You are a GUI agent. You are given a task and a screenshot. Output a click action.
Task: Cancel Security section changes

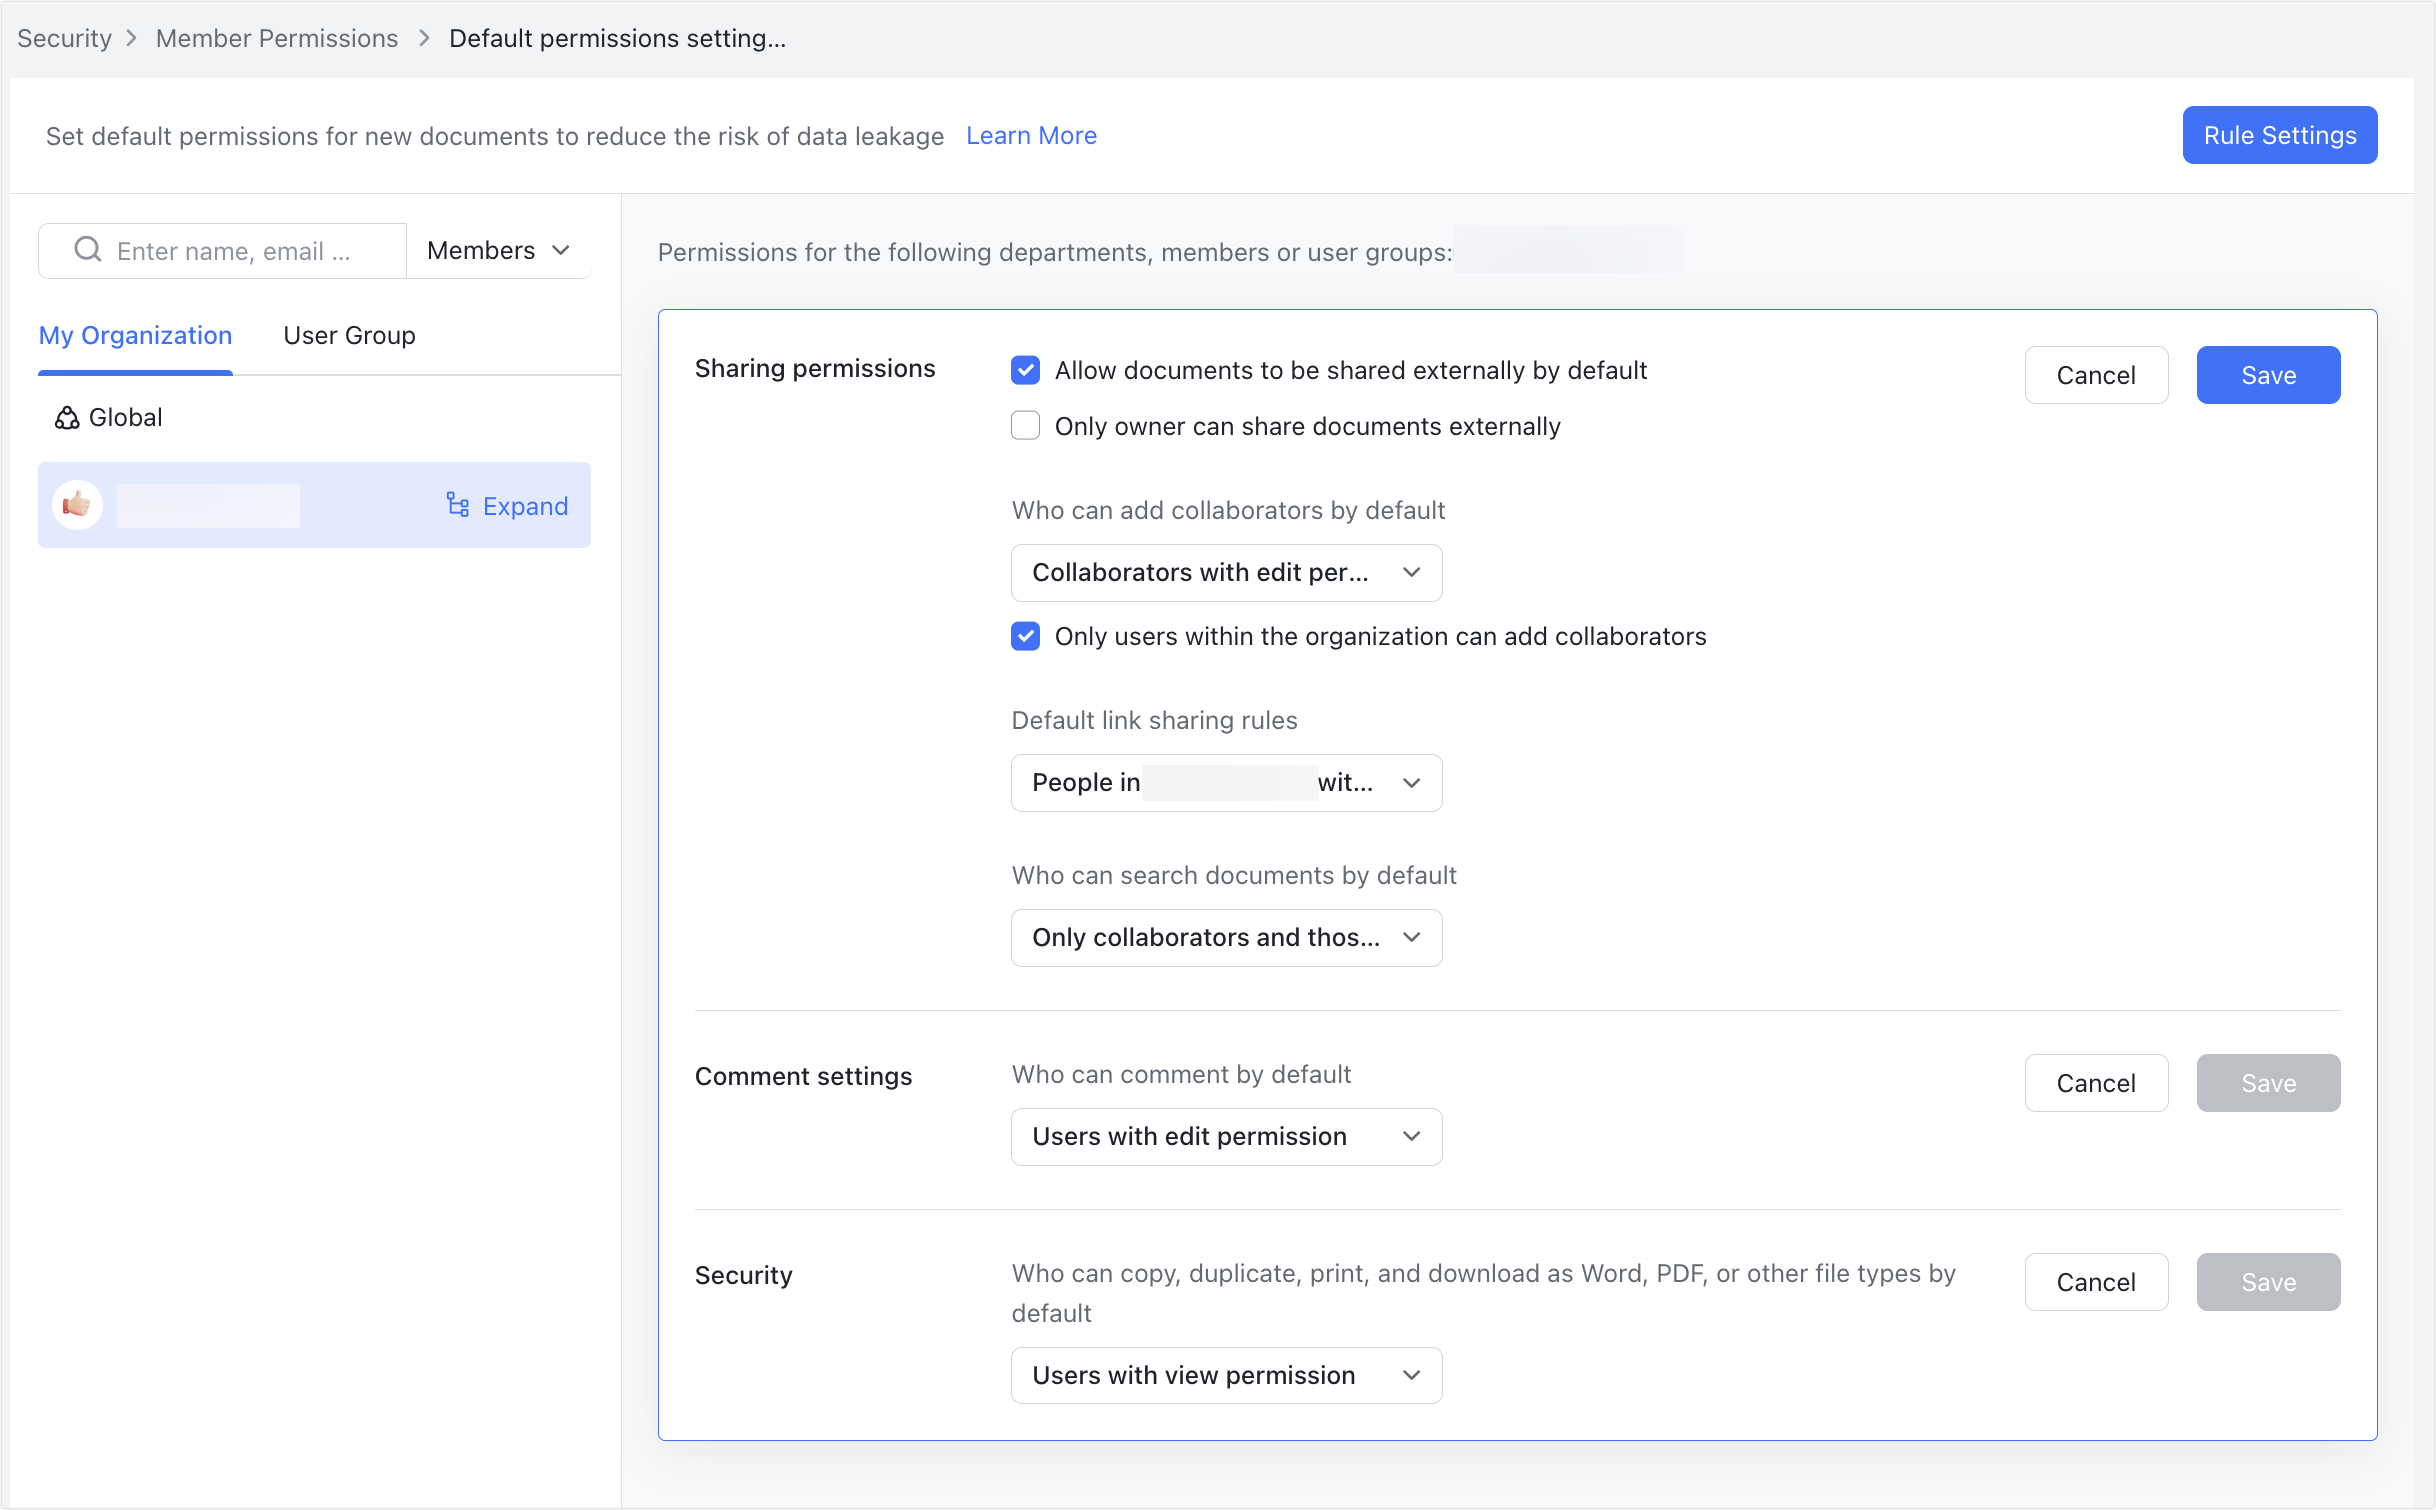tap(2095, 1282)
